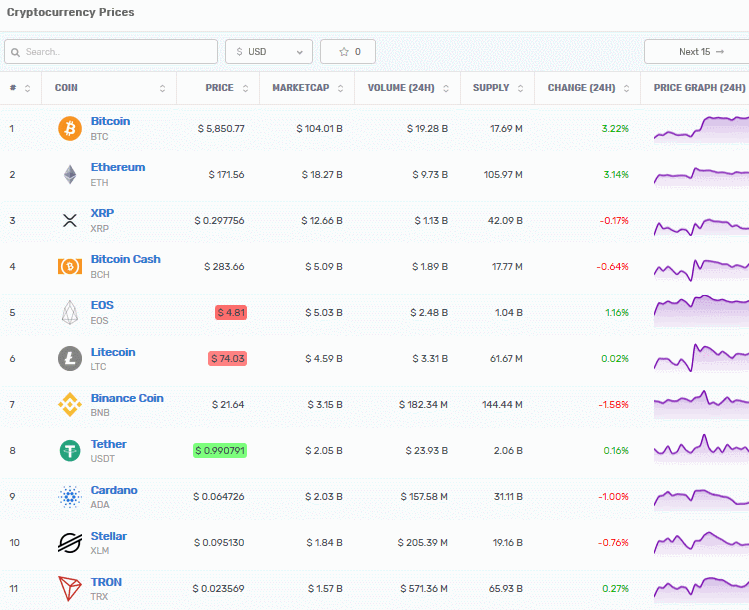749x610 pixels.
Task: Click the Ethereum diamond logo
Action: (x=70, y=174)
